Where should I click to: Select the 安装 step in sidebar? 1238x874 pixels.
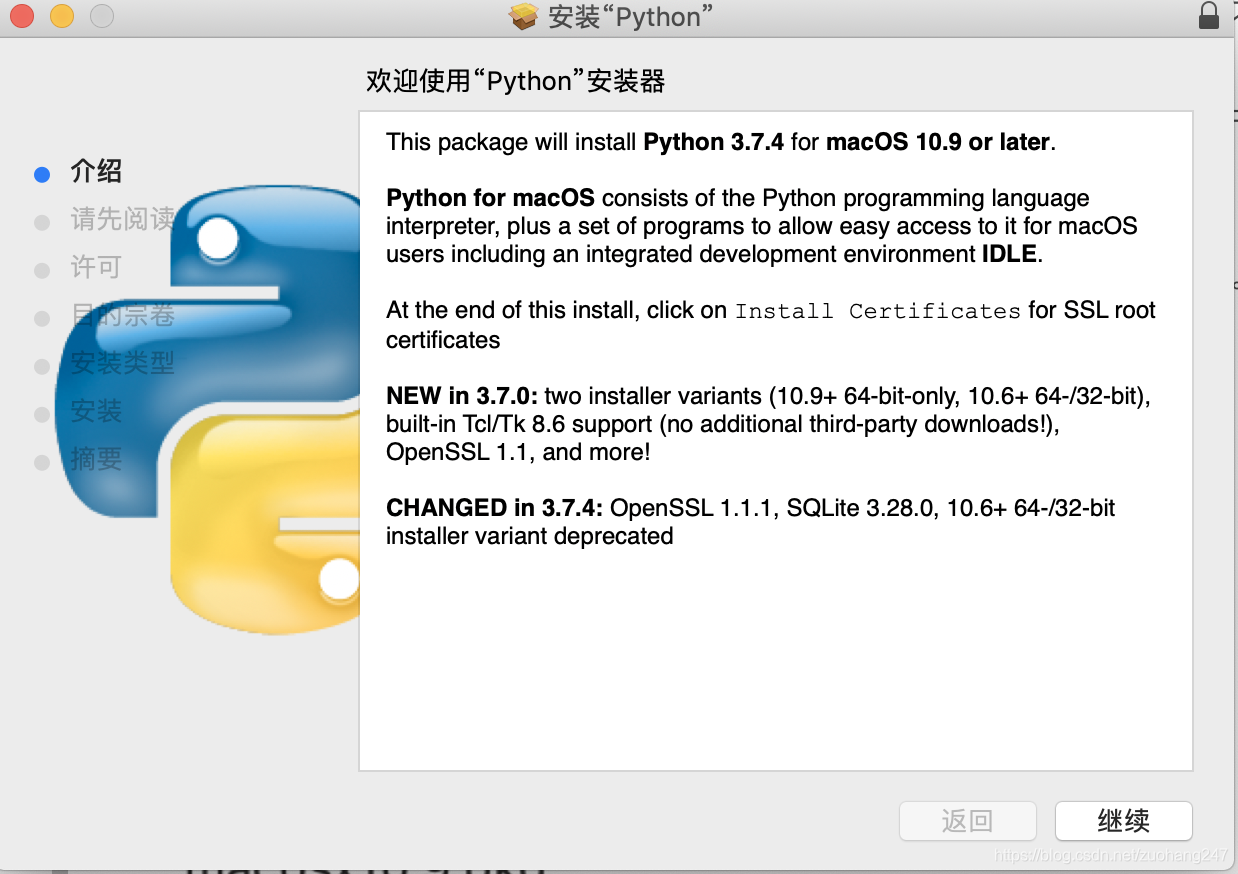97,411
